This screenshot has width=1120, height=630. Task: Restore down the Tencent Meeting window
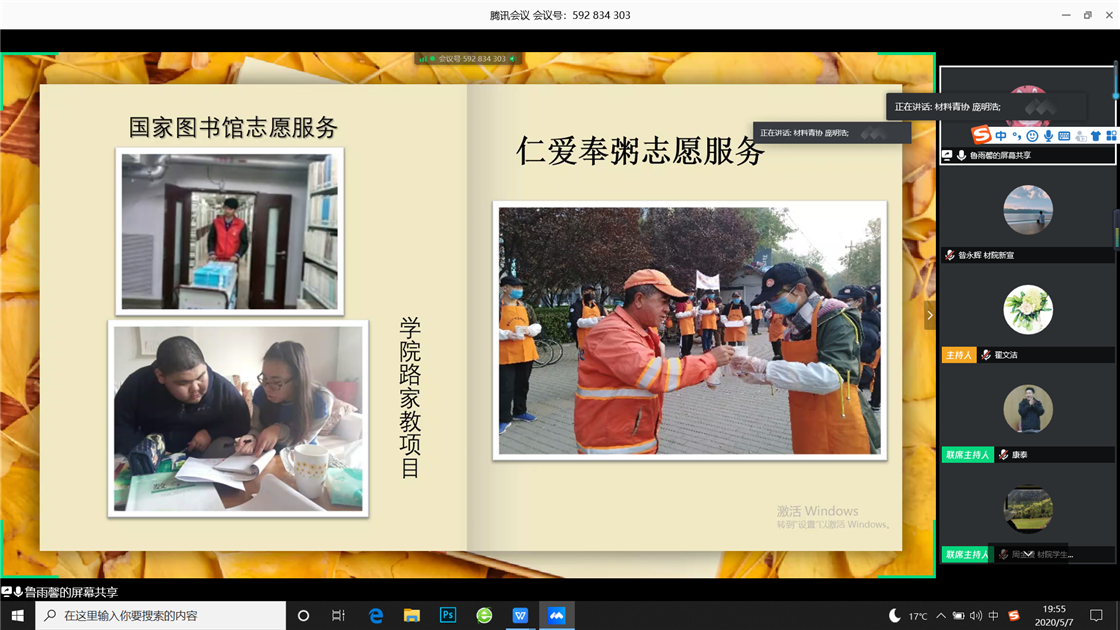(x=1087, y=15)
